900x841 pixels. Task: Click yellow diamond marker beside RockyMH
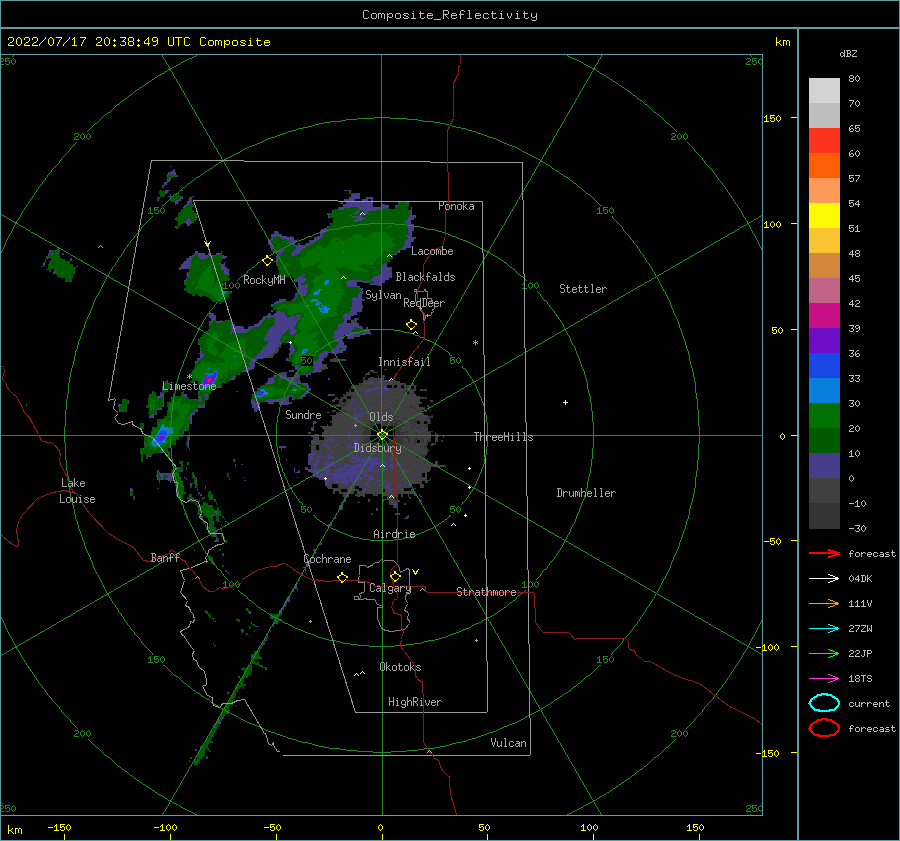tap(267, 261)
